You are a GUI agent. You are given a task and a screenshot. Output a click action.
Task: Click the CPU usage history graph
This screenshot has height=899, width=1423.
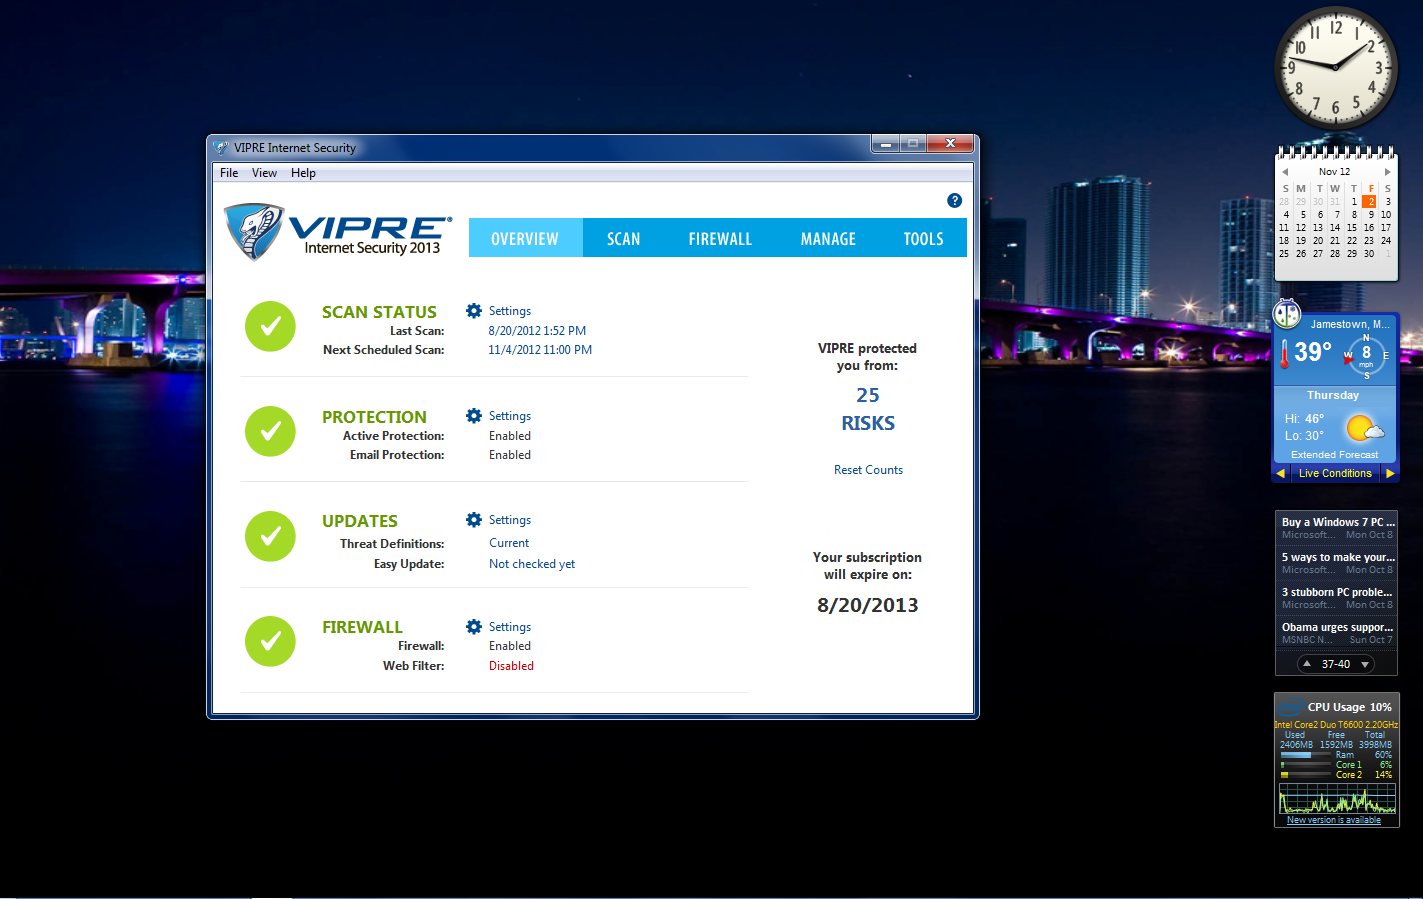pos(1337,798)
